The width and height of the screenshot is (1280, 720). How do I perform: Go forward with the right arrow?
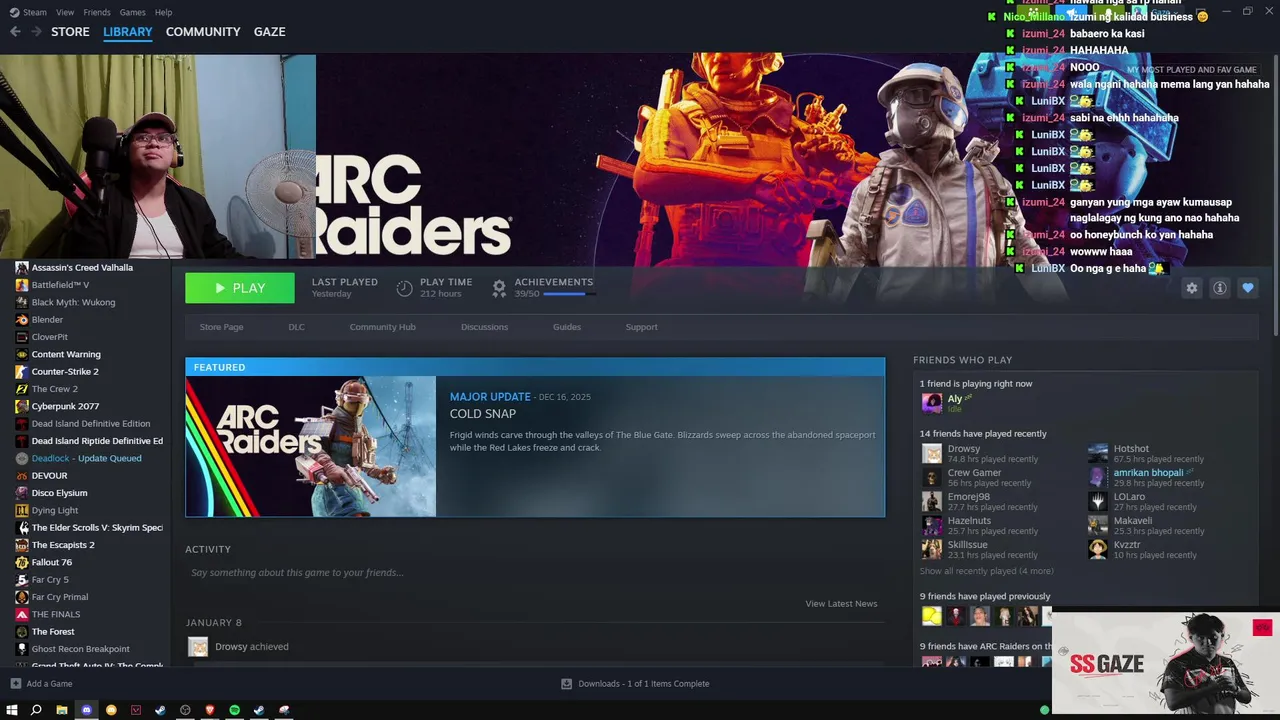click(x=36, y=32)
